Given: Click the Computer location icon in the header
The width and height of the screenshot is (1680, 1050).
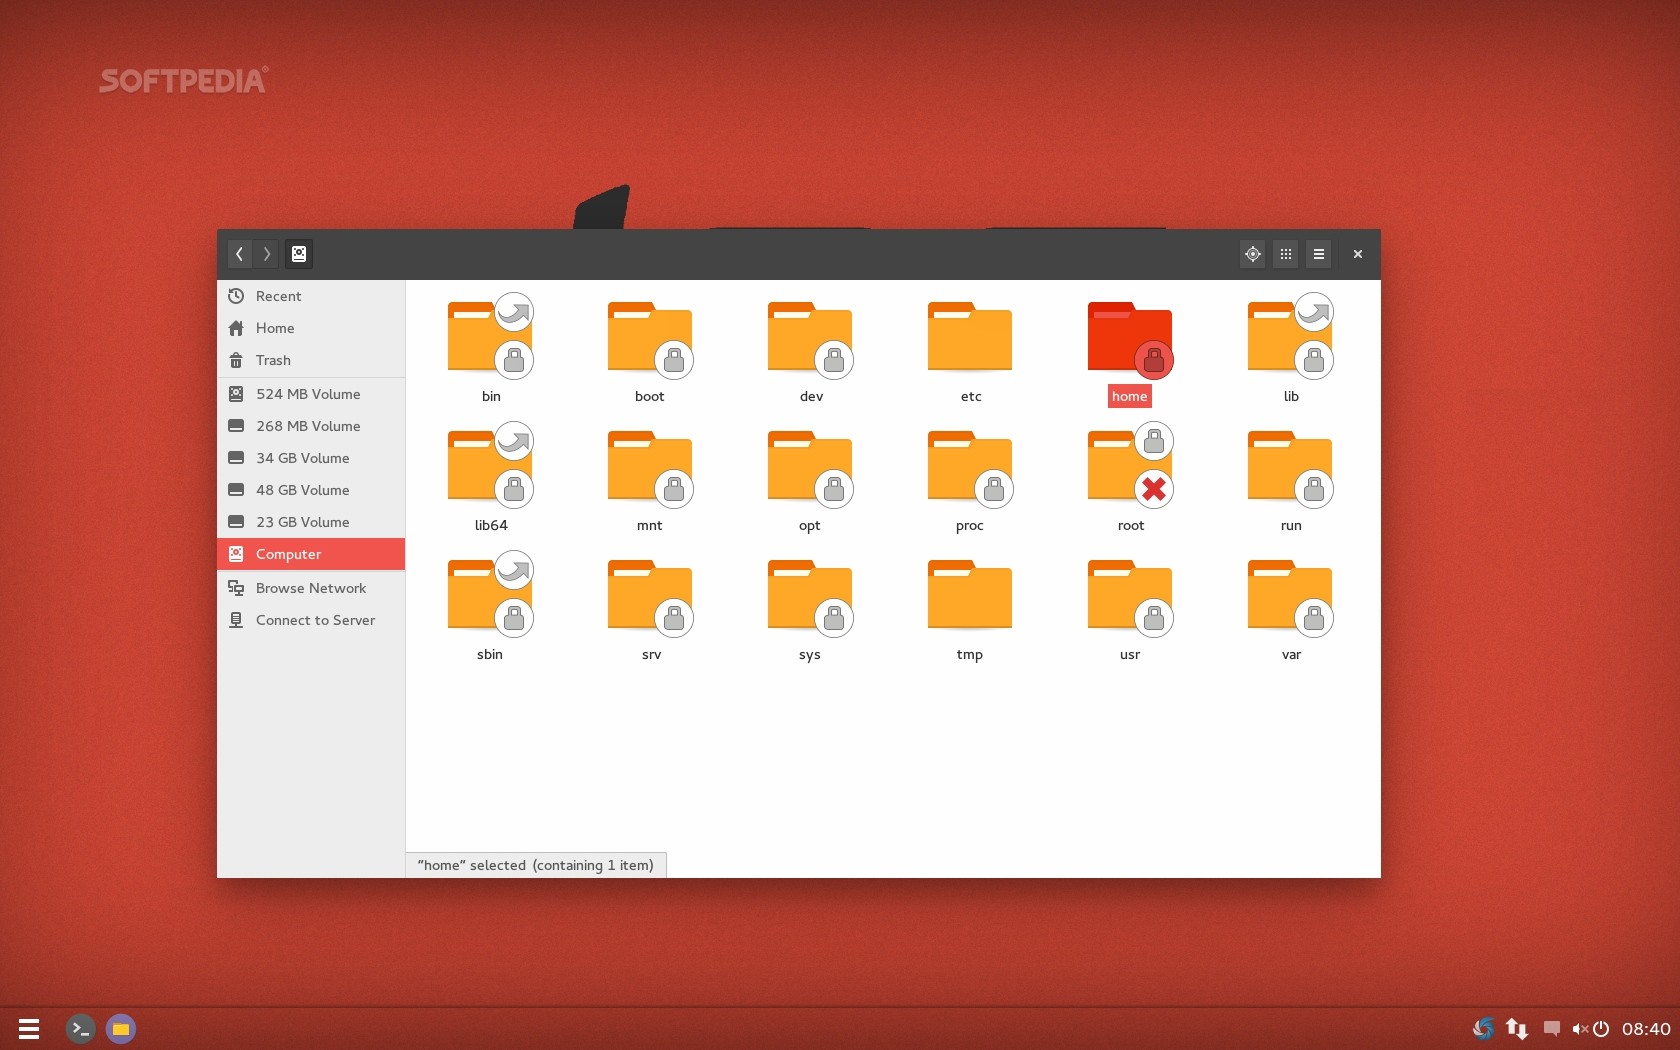Looking at the screenshot, I should 299,254.
